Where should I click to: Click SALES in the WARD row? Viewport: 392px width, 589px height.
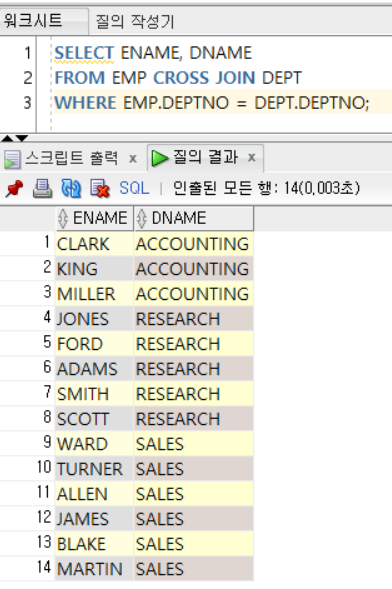[194, 444]
